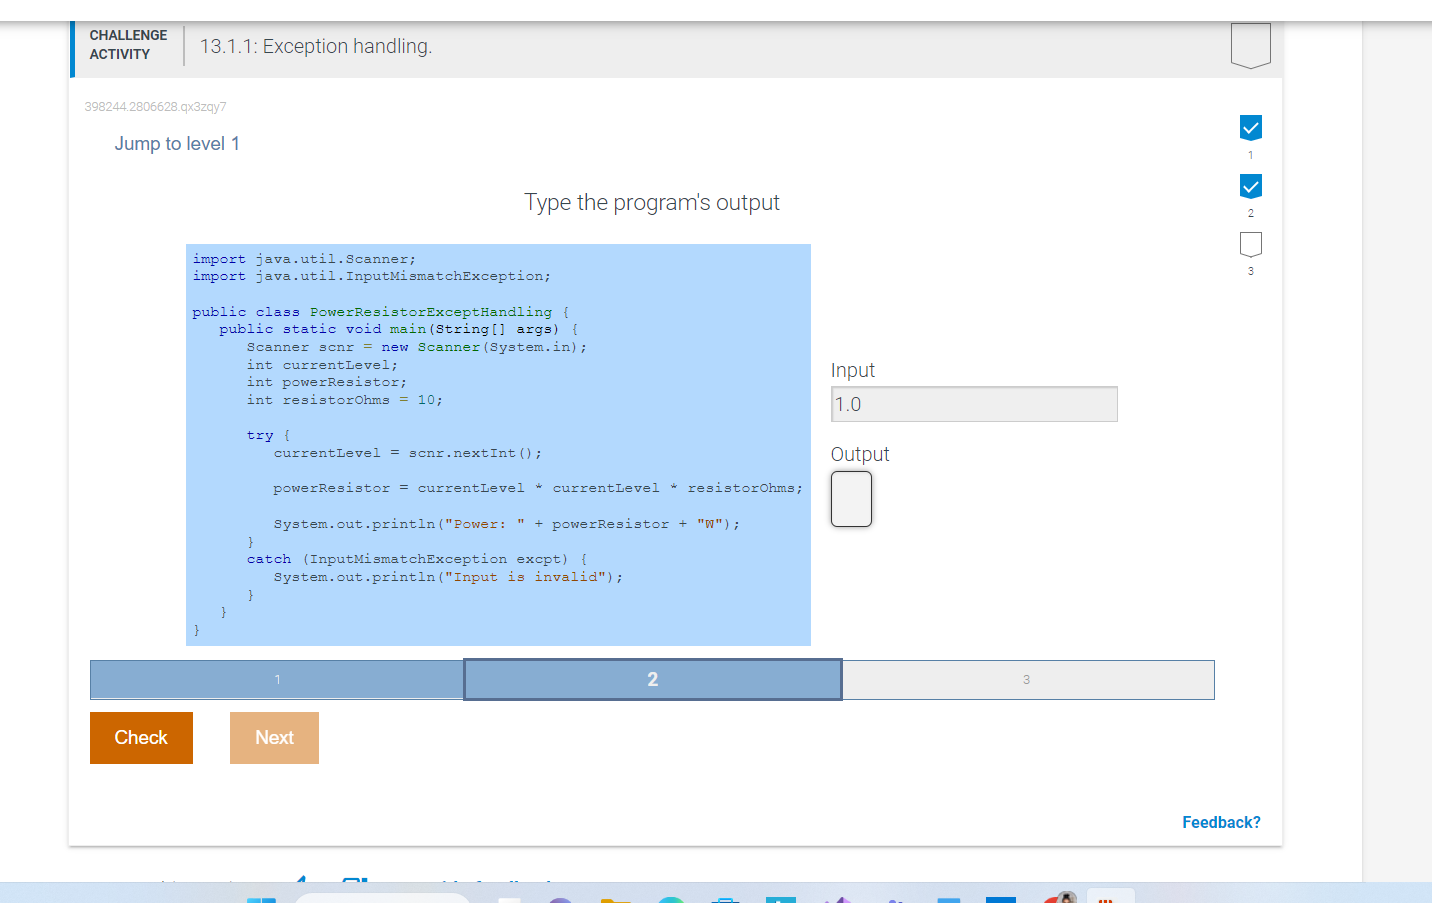This screenshot has height=903, width=1432.
Task: Click the activity ID 398244.2806628.qx3zqy7
Action: point(155,106)
